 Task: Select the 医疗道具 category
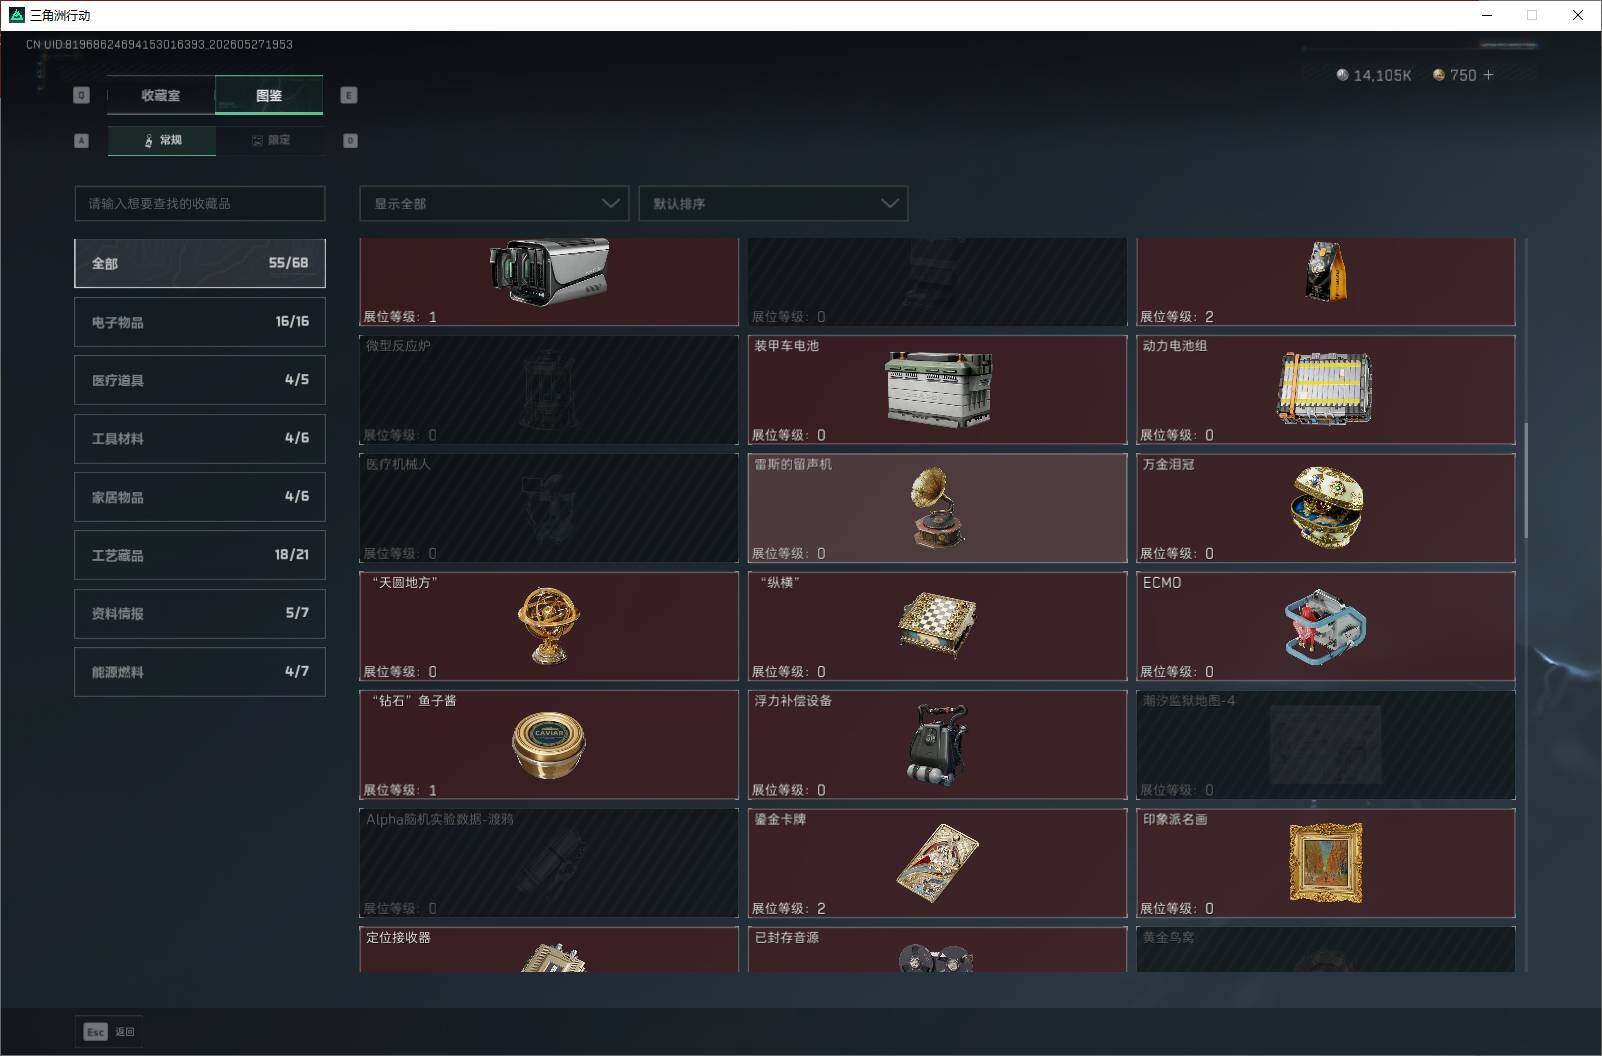tap(200, 380)
